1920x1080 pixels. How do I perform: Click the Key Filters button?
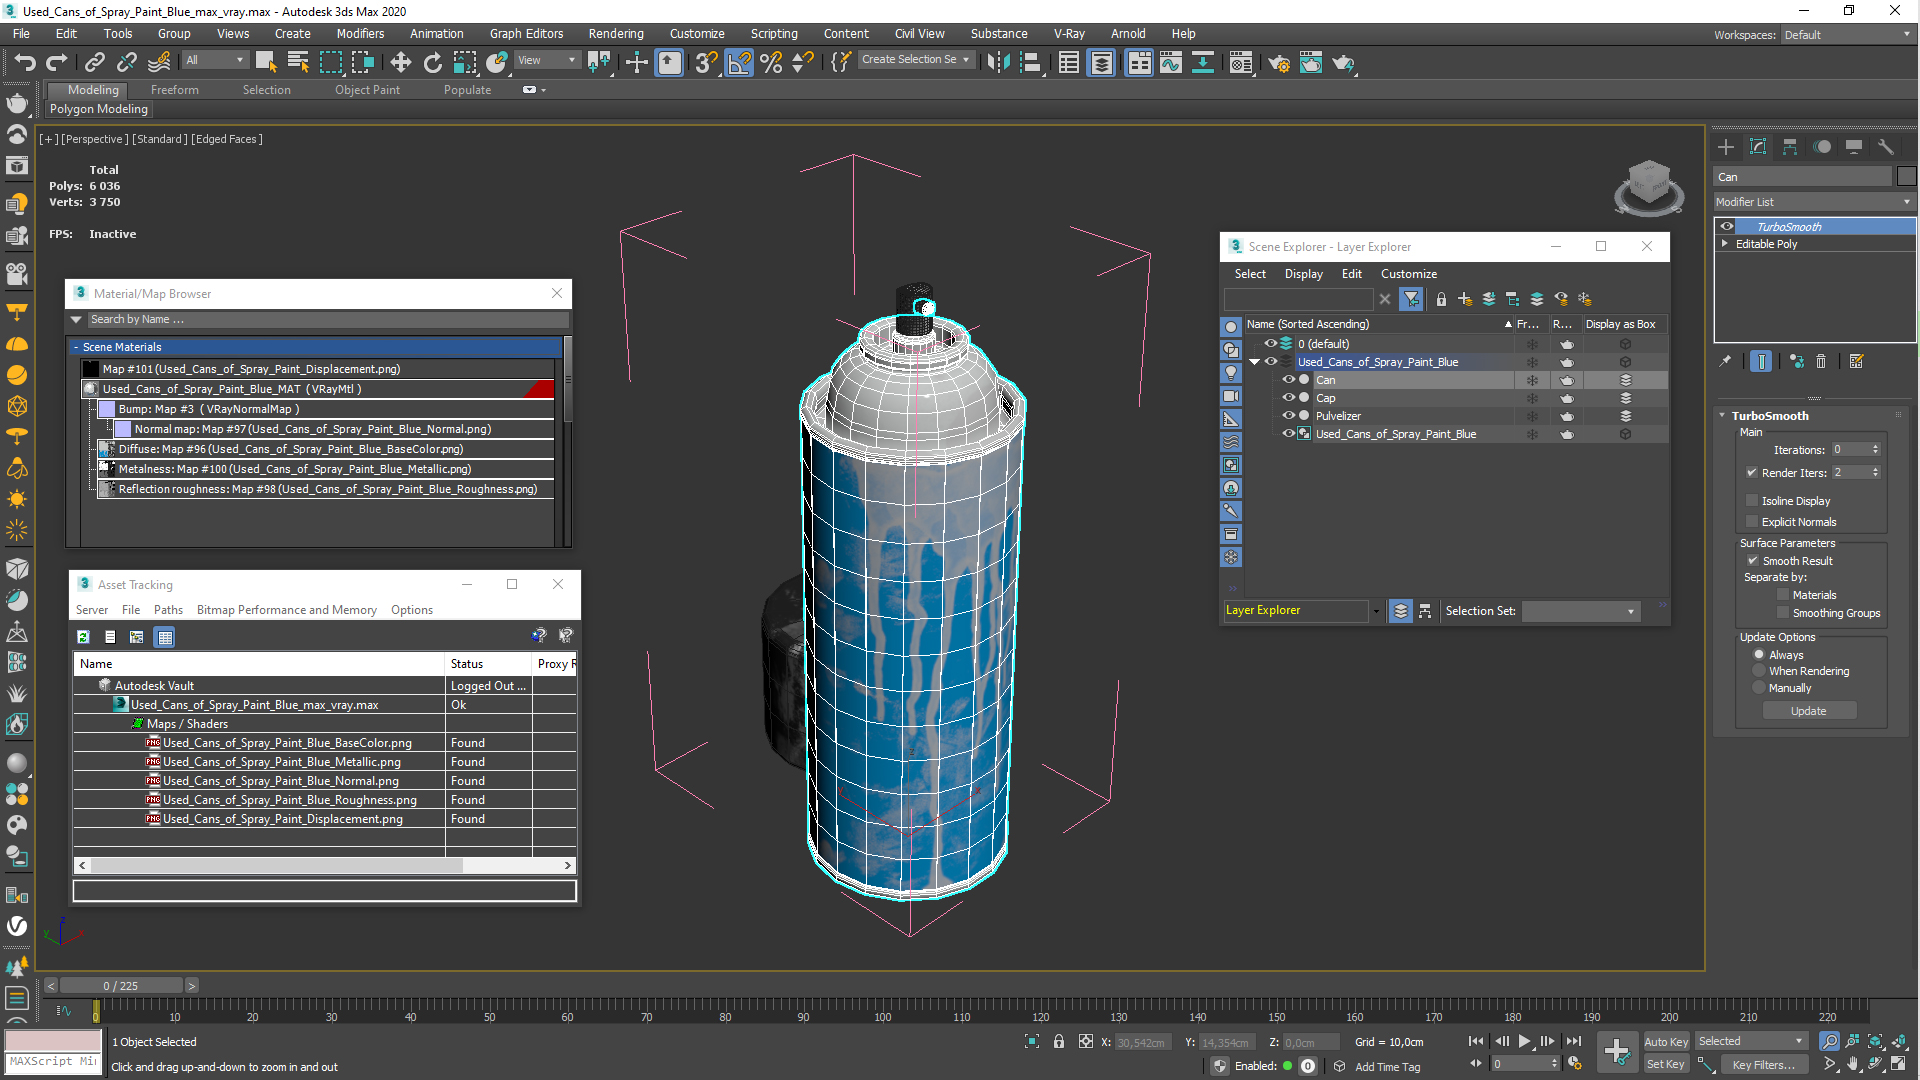click(x=1763, y=1065)
